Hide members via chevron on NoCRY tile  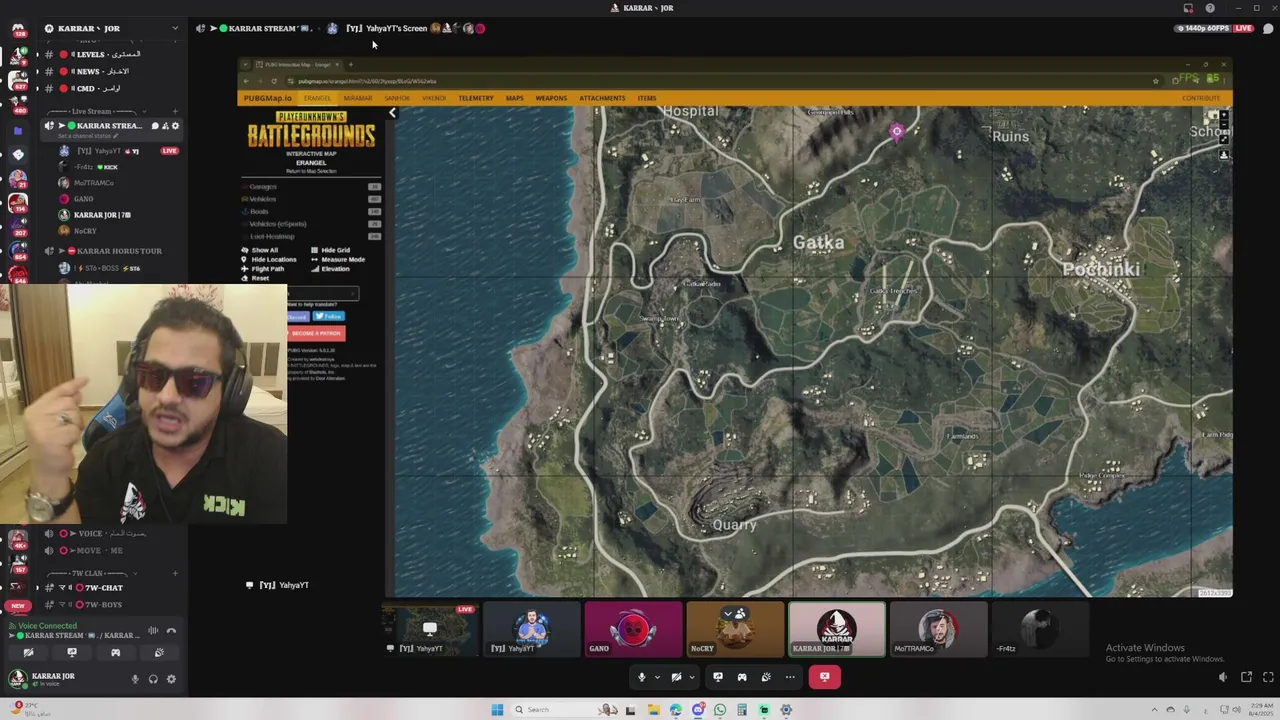pyautogui.click(x=735, y=614)
